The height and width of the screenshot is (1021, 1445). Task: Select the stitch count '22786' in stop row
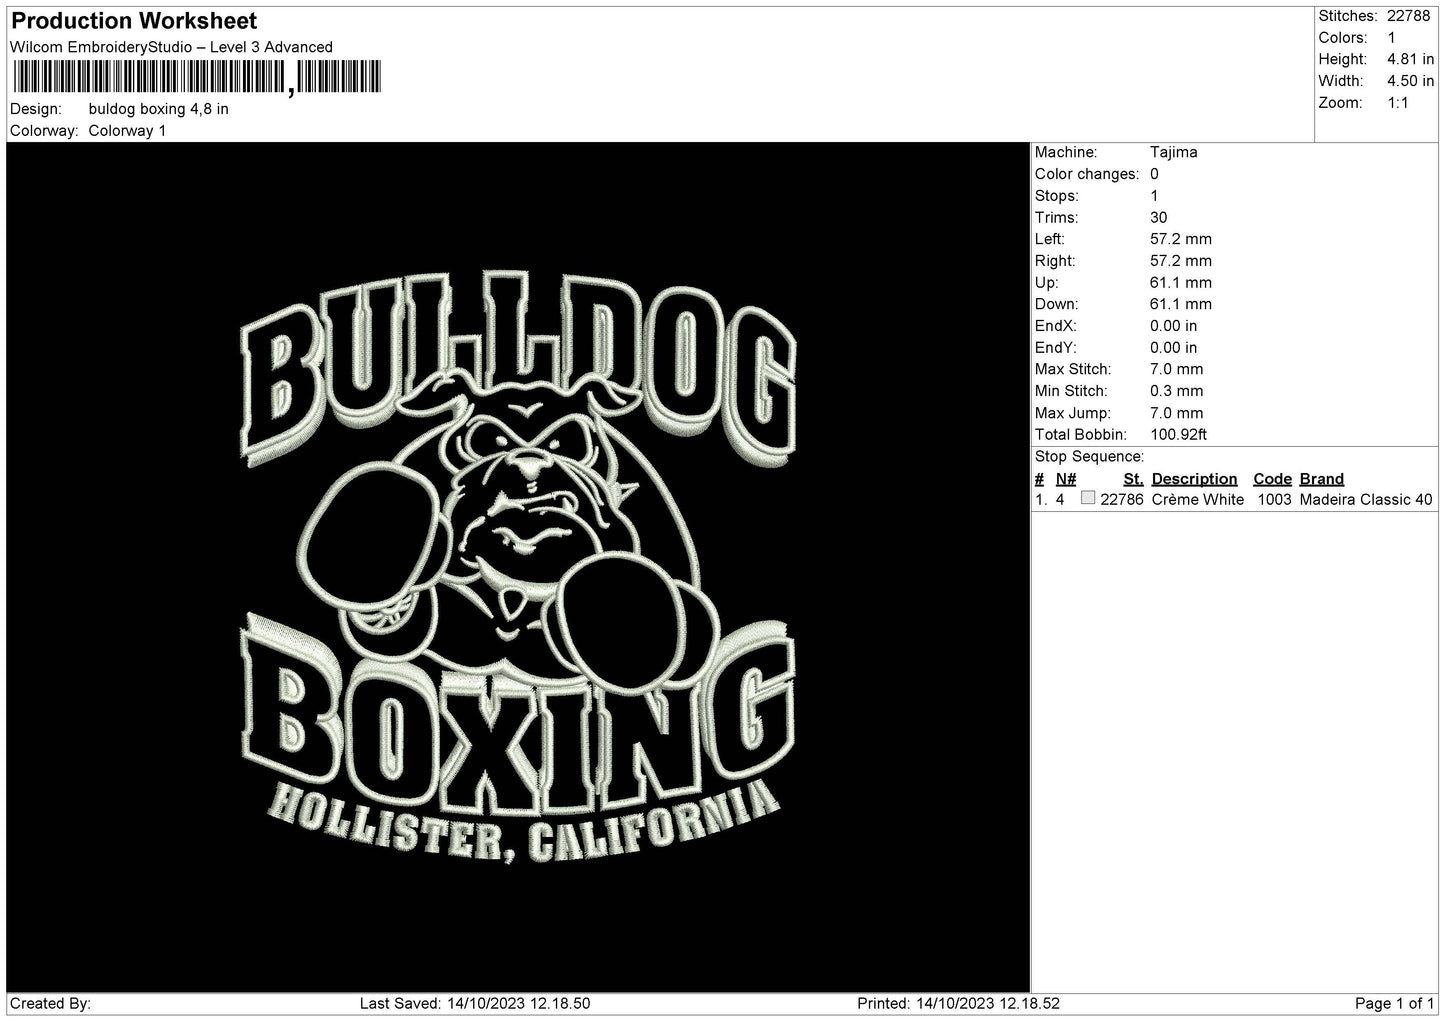point(1122,500)
